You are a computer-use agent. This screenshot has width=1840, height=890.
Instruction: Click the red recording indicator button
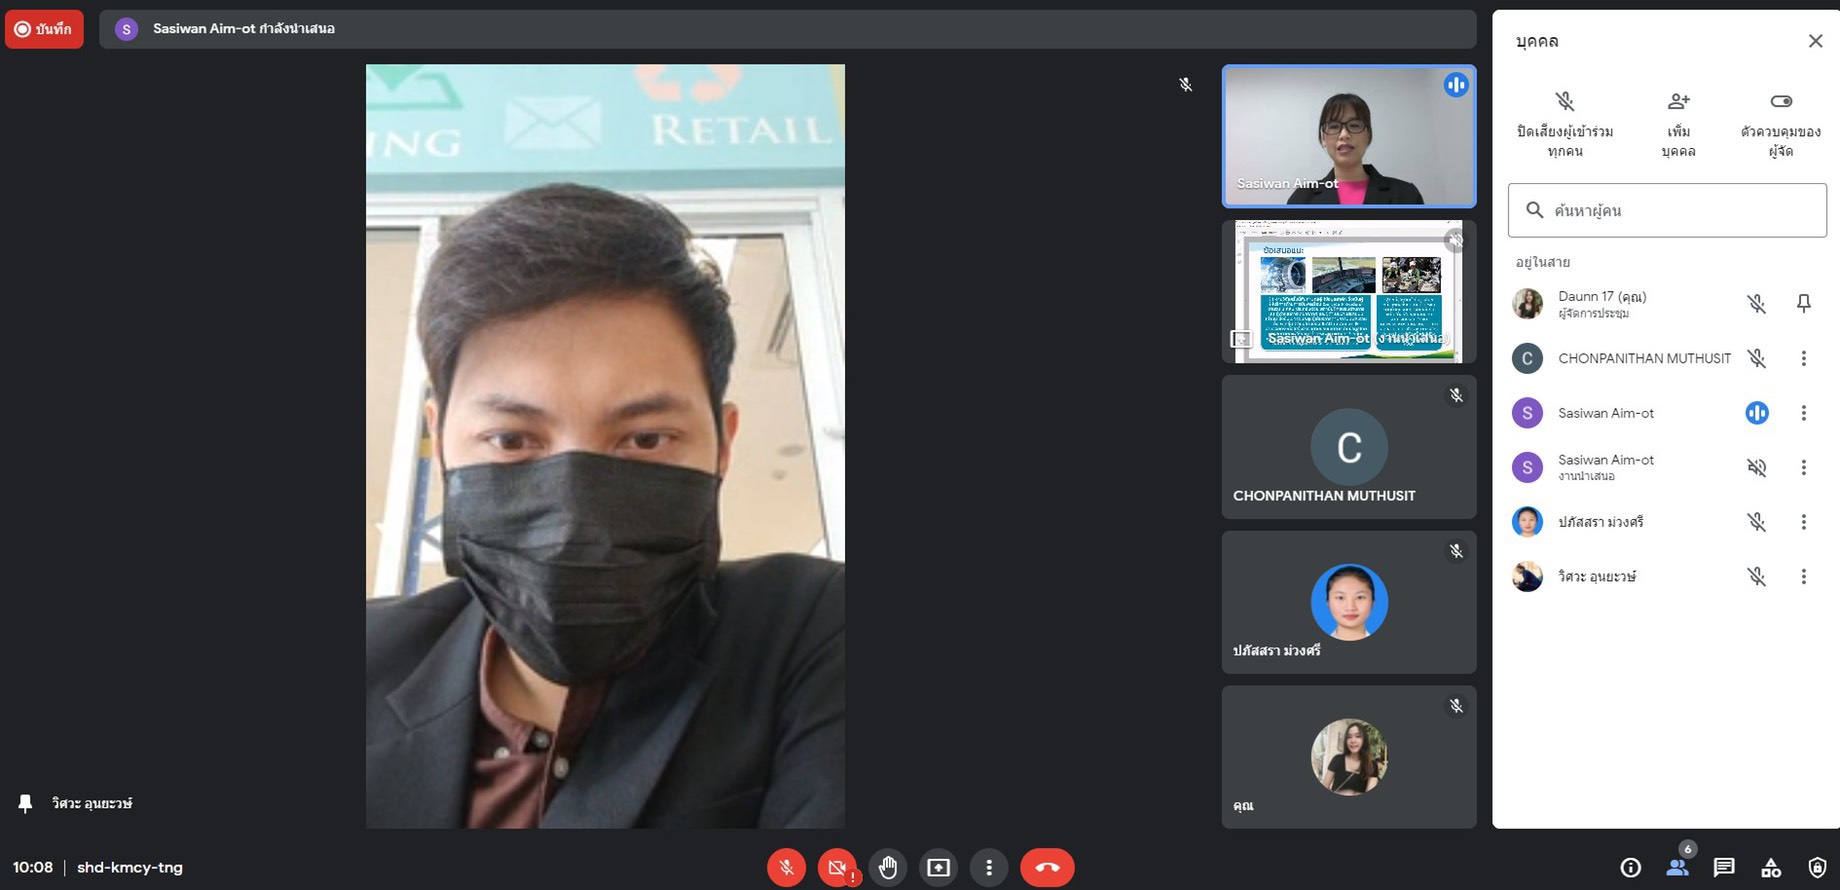pos(44,29)
